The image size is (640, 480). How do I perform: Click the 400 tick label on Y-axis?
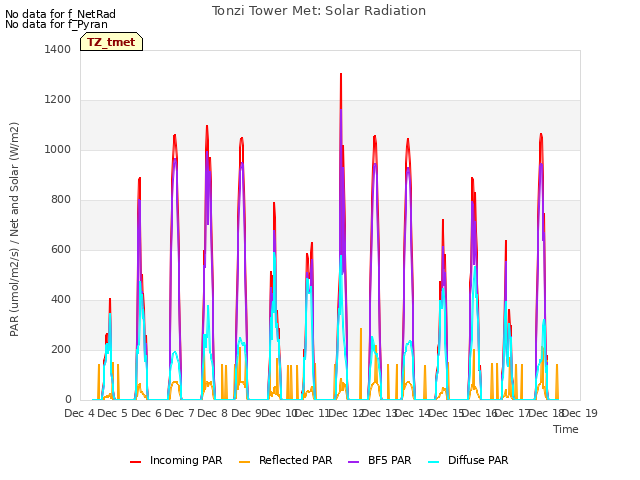tap(61, 300)
